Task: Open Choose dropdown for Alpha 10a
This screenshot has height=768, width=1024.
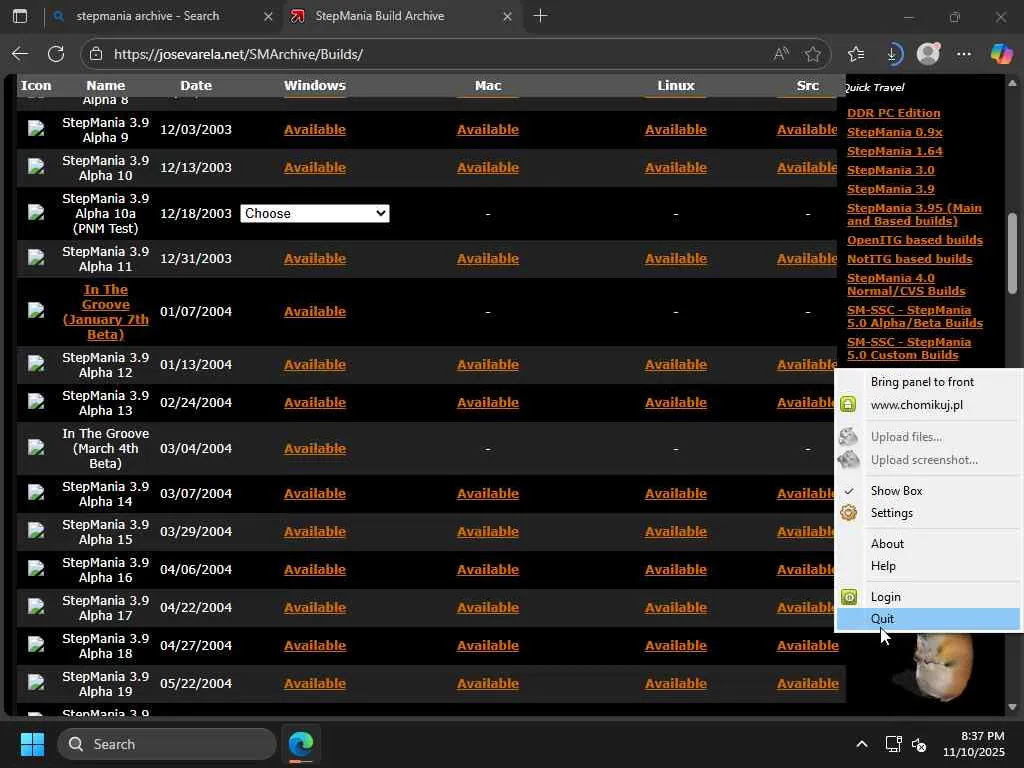Action: (x=315, y=214)
